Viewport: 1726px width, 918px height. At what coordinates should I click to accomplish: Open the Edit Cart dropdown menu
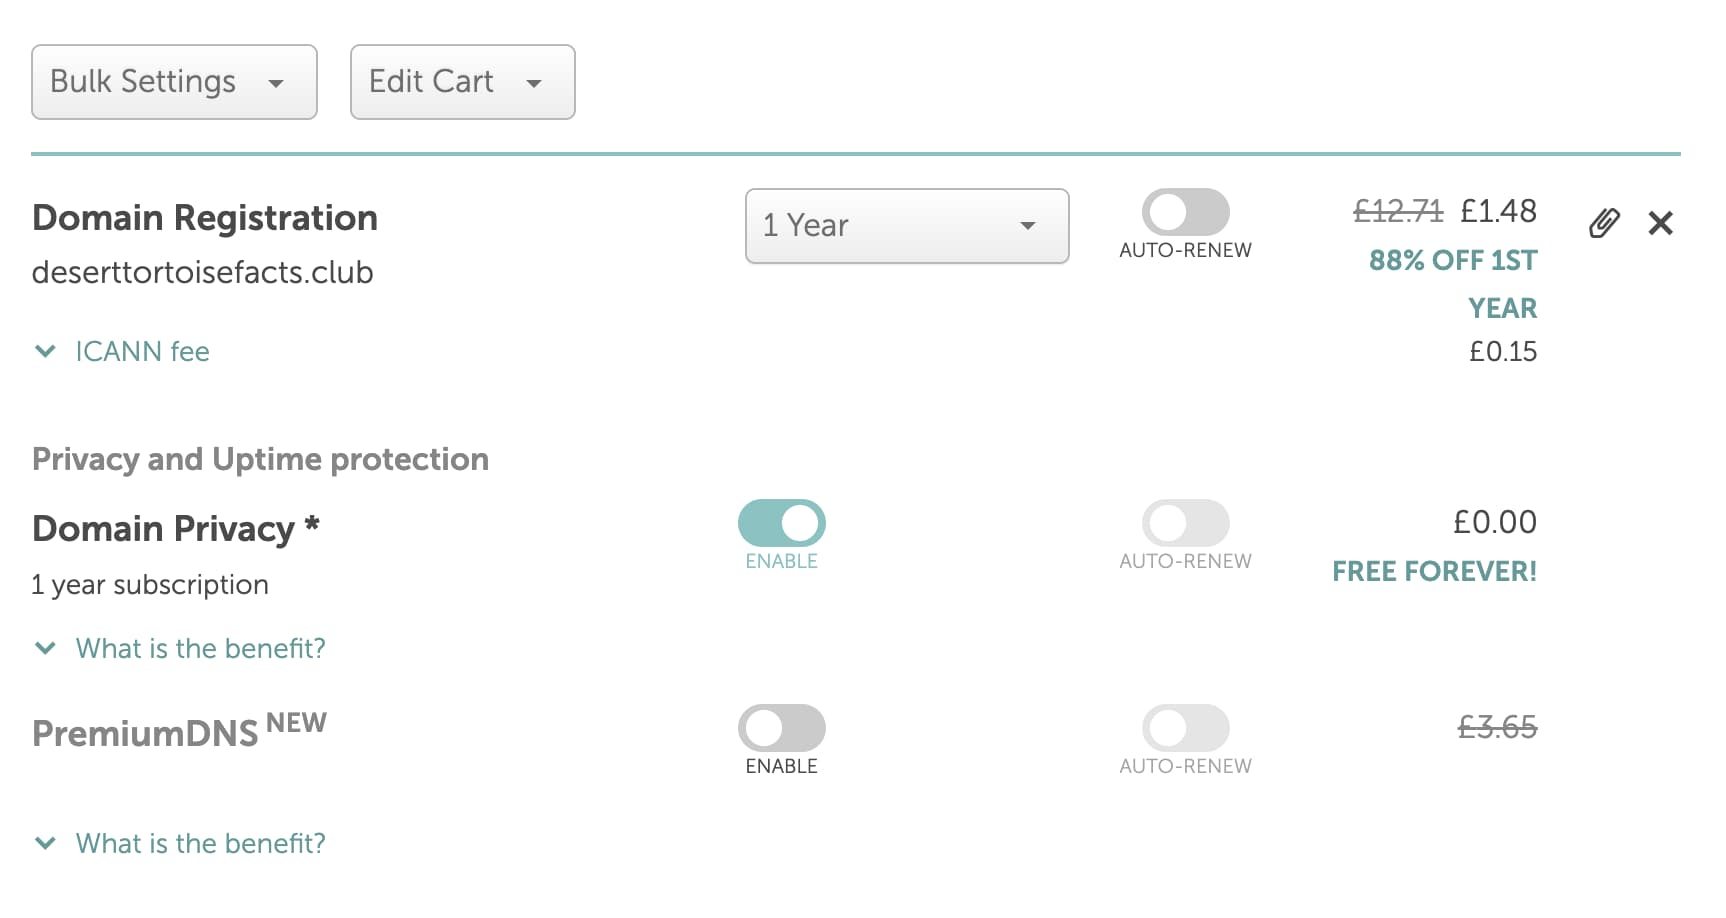coord(462,82)
